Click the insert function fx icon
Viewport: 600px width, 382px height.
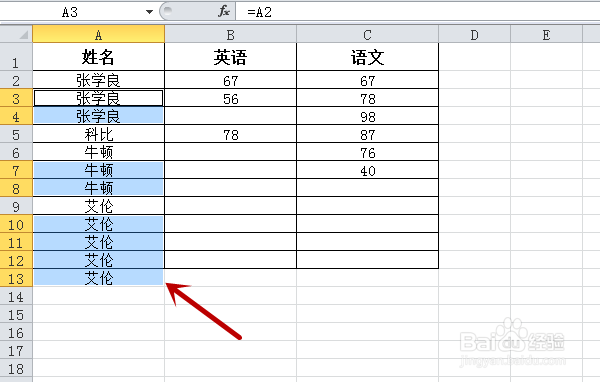(224, 11)
